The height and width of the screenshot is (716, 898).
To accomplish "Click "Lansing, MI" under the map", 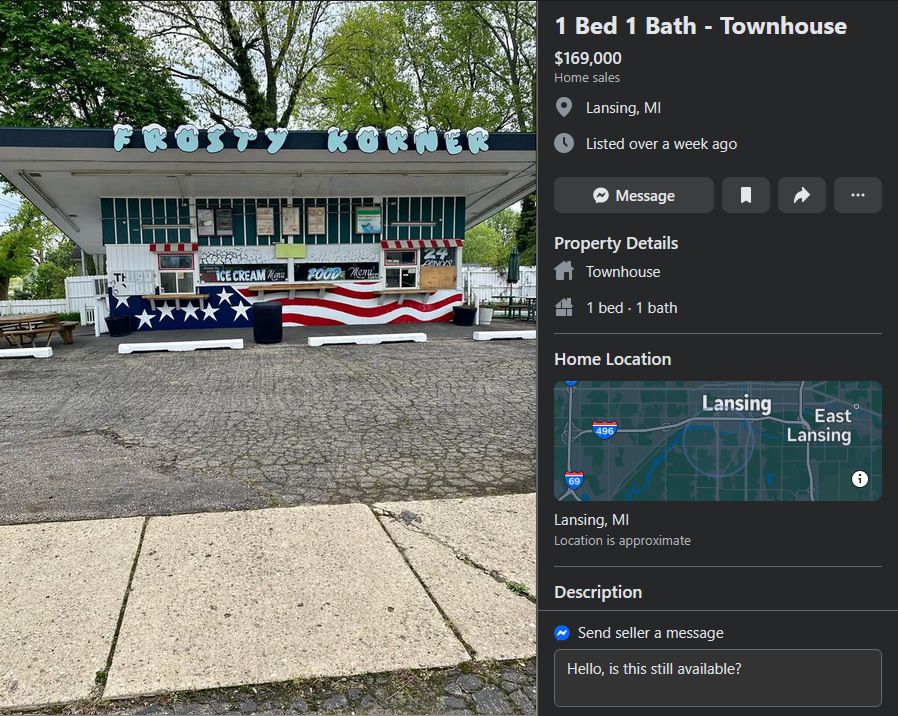I will (591, 520).
